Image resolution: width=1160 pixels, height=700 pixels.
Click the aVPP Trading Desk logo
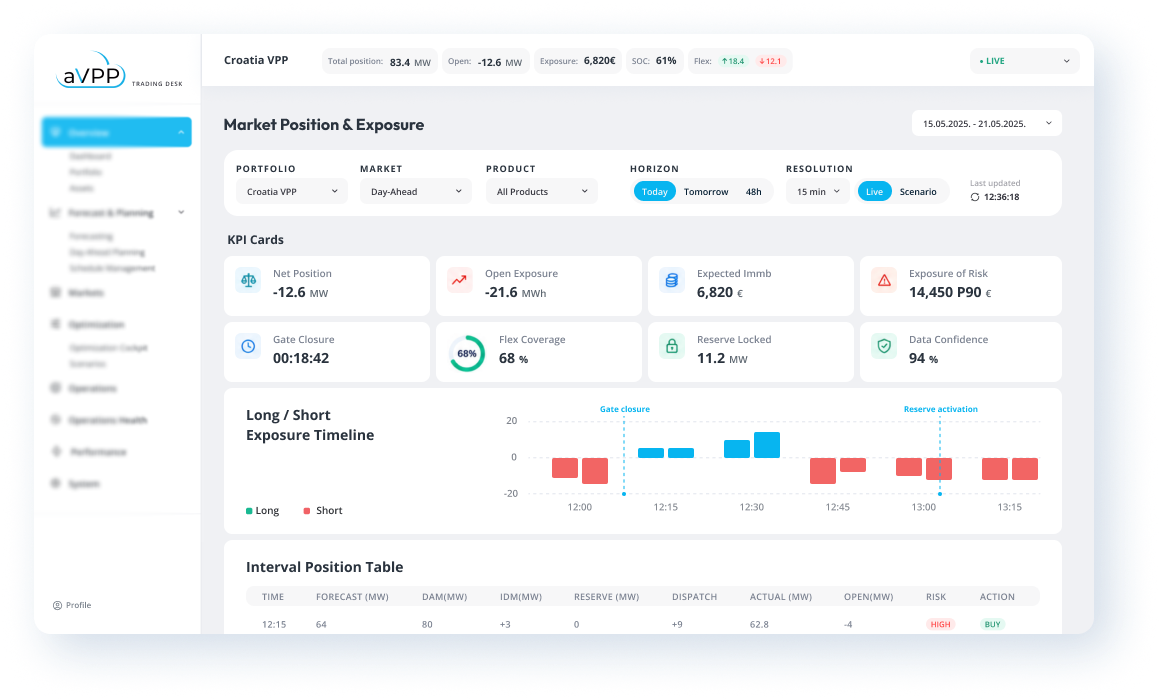(x=118, y=71)
